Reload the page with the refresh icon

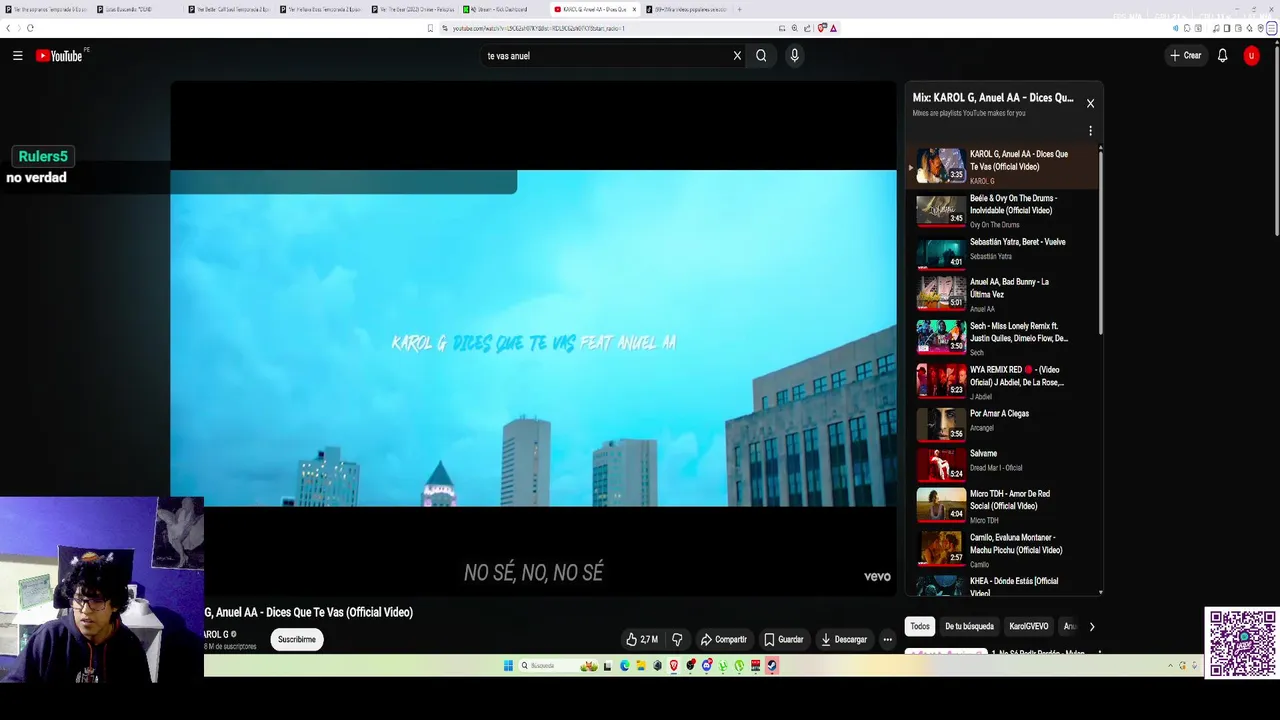click(30, 28)
